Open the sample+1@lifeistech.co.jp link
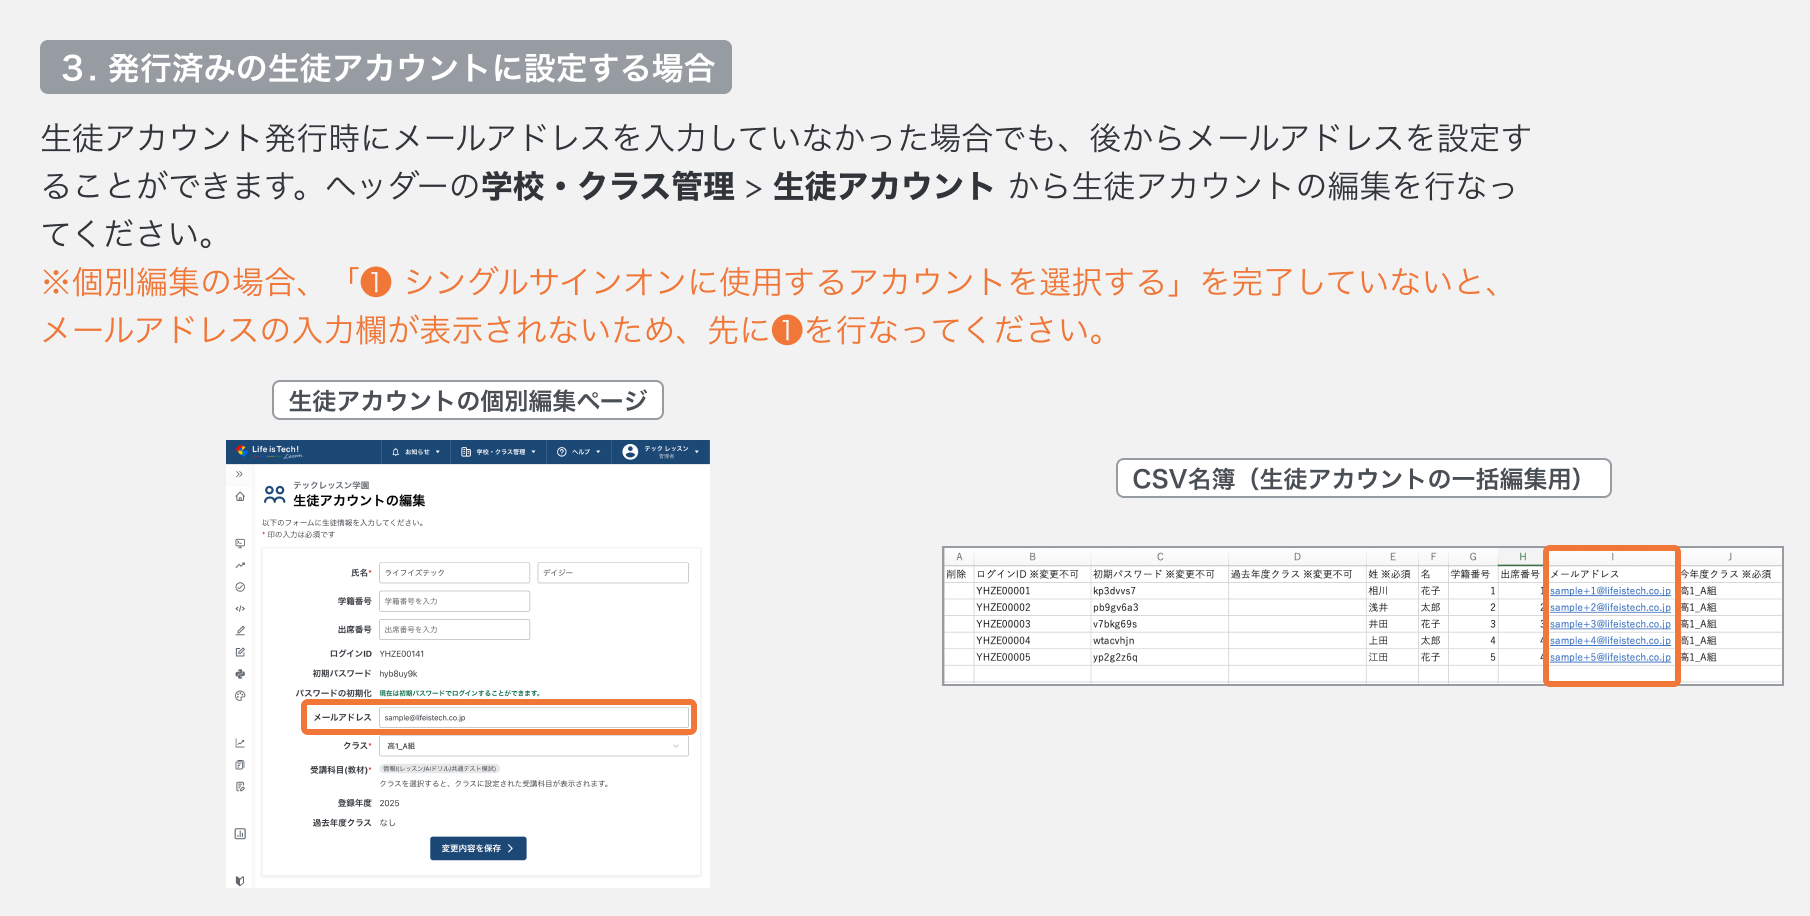This screenshot has width=1810, height=916. (1610, 591)
